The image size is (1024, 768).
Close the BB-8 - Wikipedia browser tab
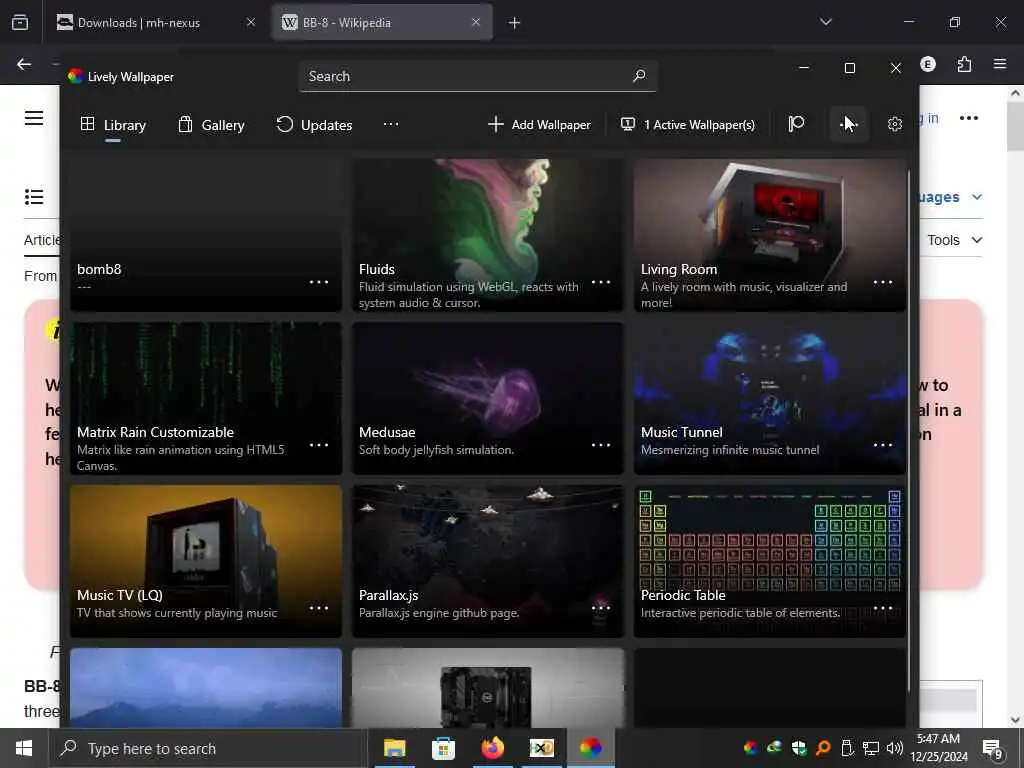pos(476,22)
